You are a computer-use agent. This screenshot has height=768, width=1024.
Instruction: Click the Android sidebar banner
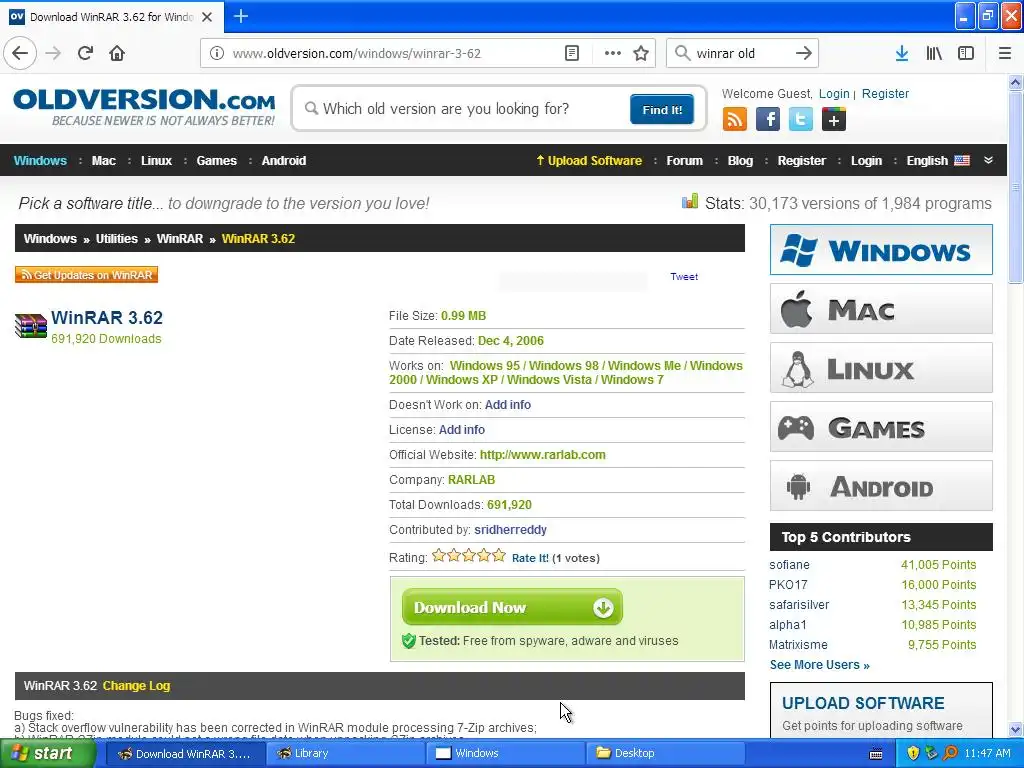pos(881,486)
